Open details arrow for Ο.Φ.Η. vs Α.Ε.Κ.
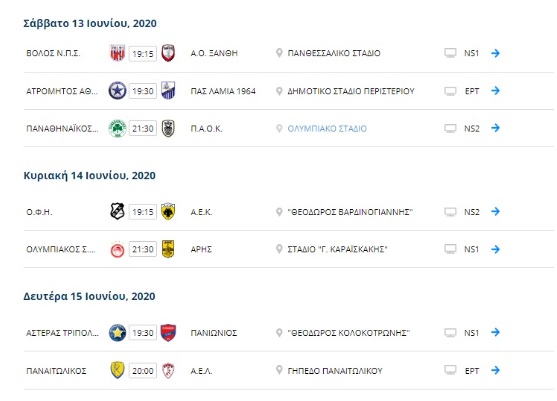 pyautogui.click(x=495, y=212)
